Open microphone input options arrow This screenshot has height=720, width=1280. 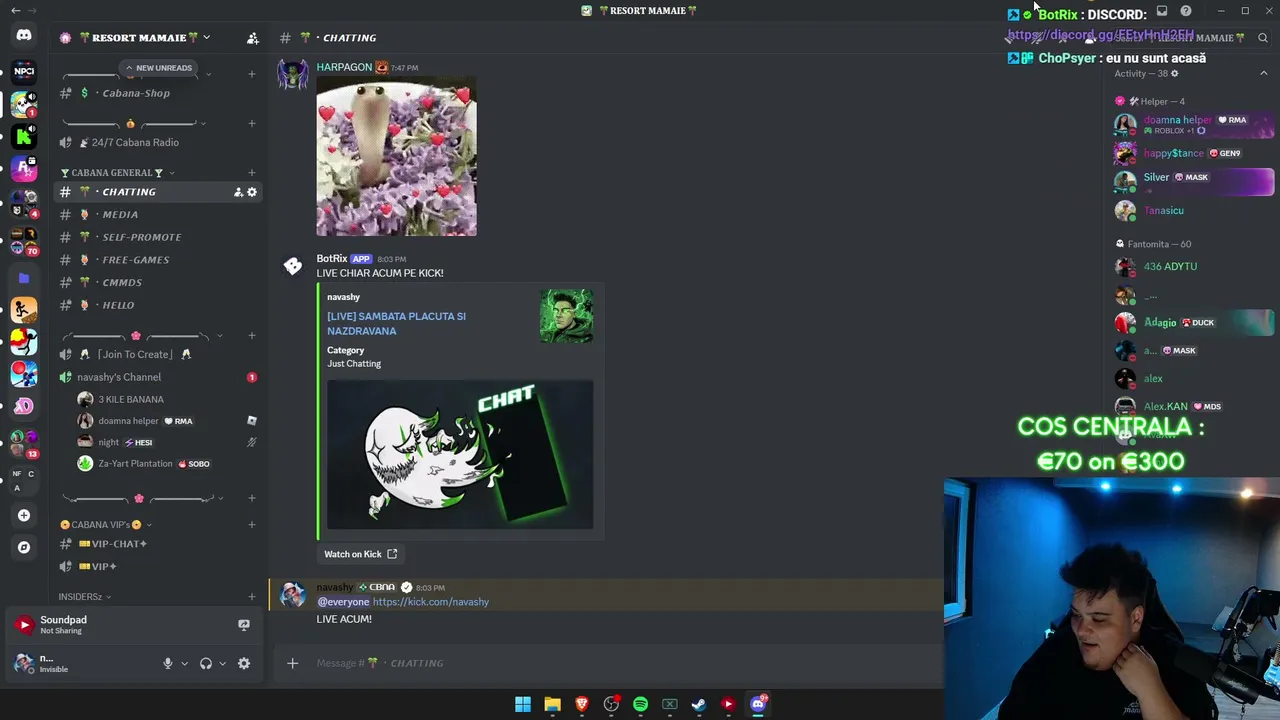pos(184,663)
